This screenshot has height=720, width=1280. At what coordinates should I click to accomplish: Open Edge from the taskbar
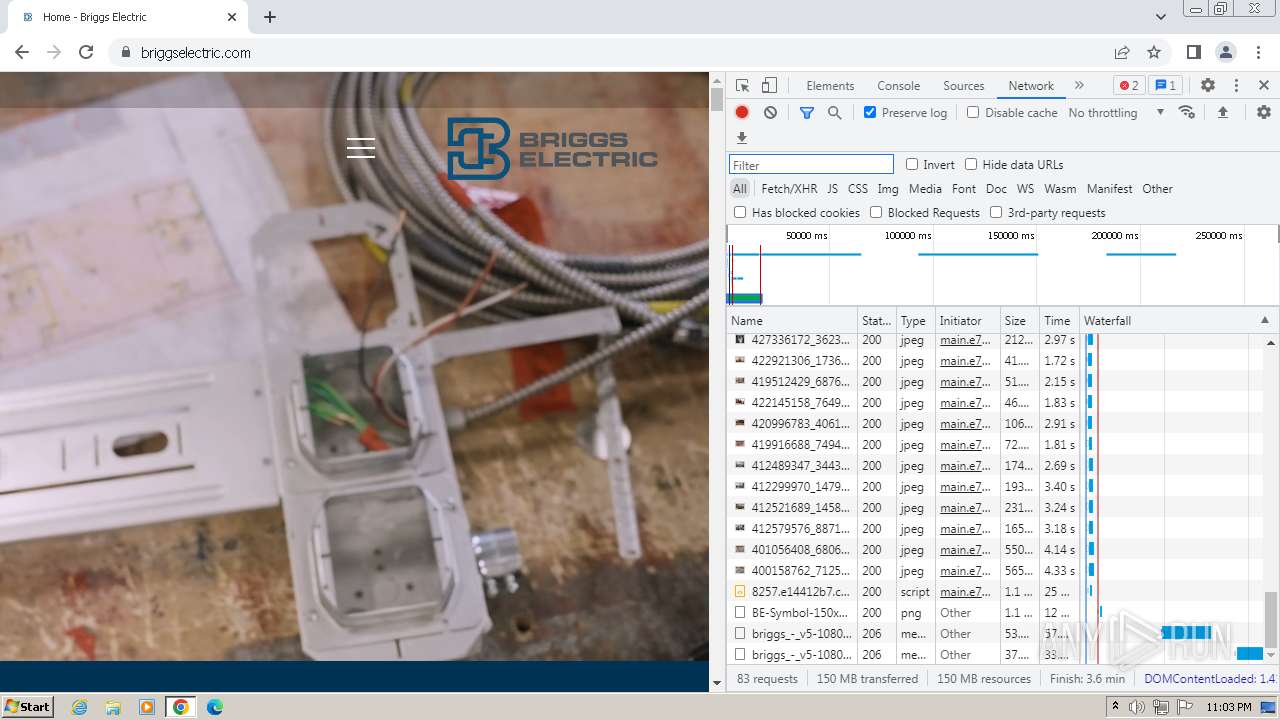pyautogui.click(x=215, y=706)
